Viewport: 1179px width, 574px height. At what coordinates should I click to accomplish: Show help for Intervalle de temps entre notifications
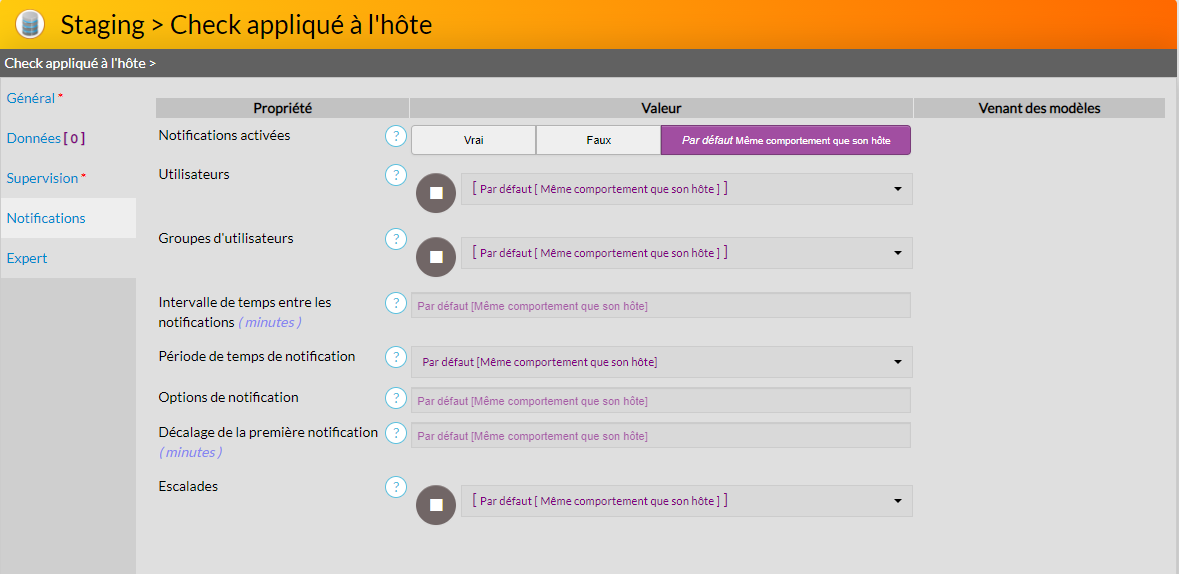click(396, 303)
